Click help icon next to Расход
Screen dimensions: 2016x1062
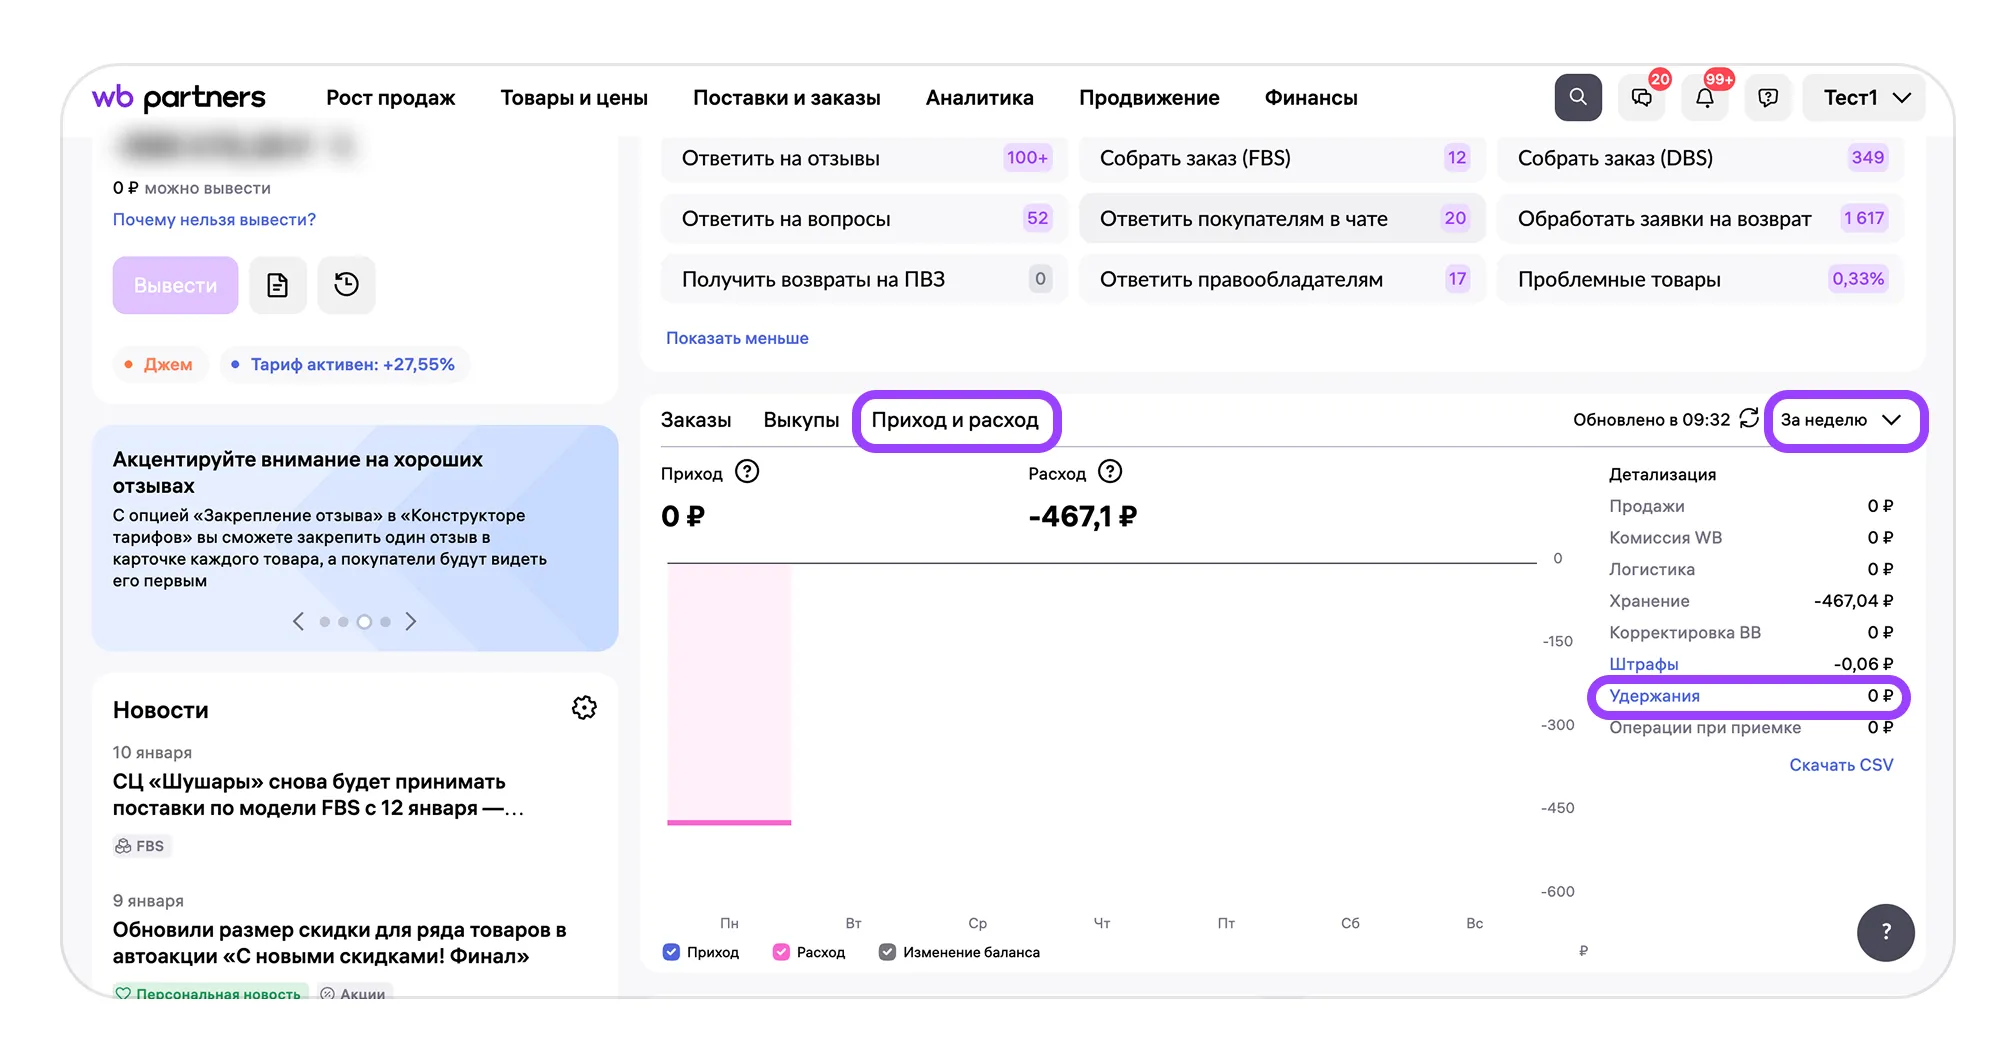point(1110,472)
